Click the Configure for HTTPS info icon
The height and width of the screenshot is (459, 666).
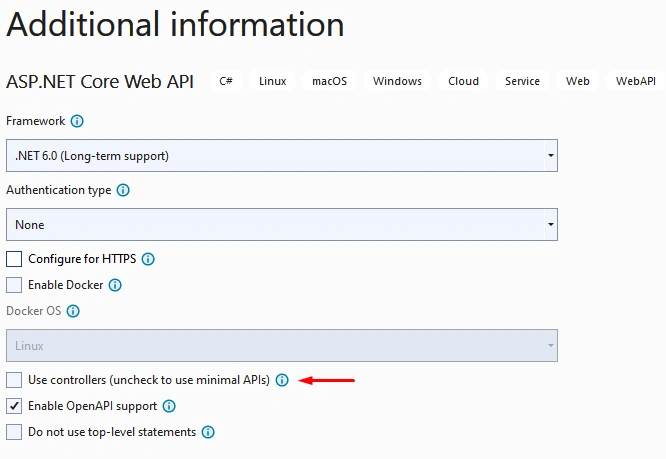148,259
